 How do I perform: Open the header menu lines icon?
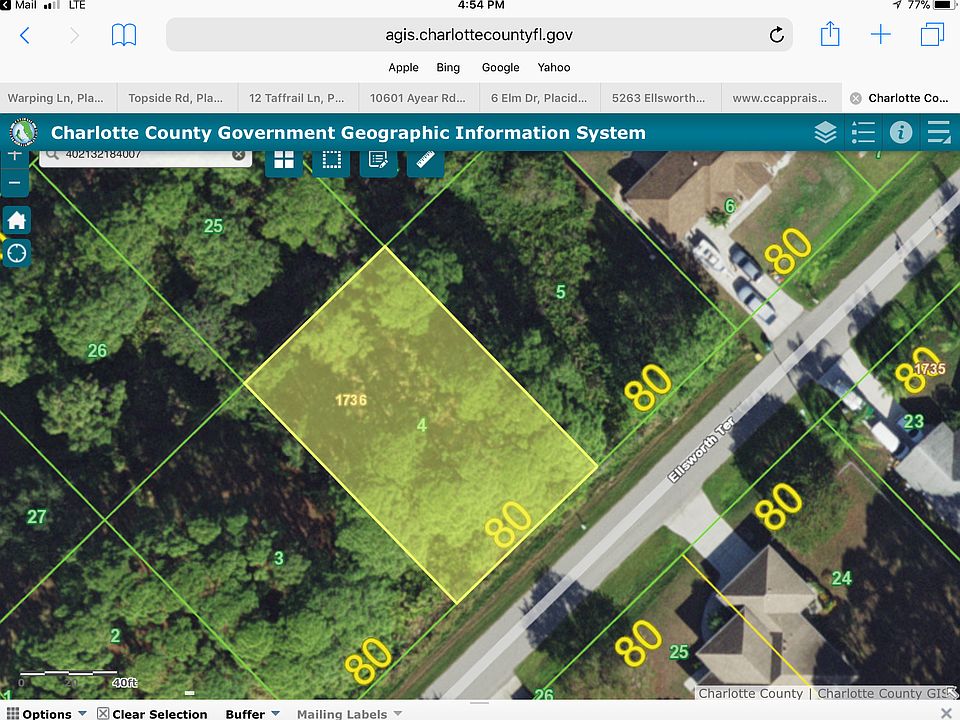point(938,132)
